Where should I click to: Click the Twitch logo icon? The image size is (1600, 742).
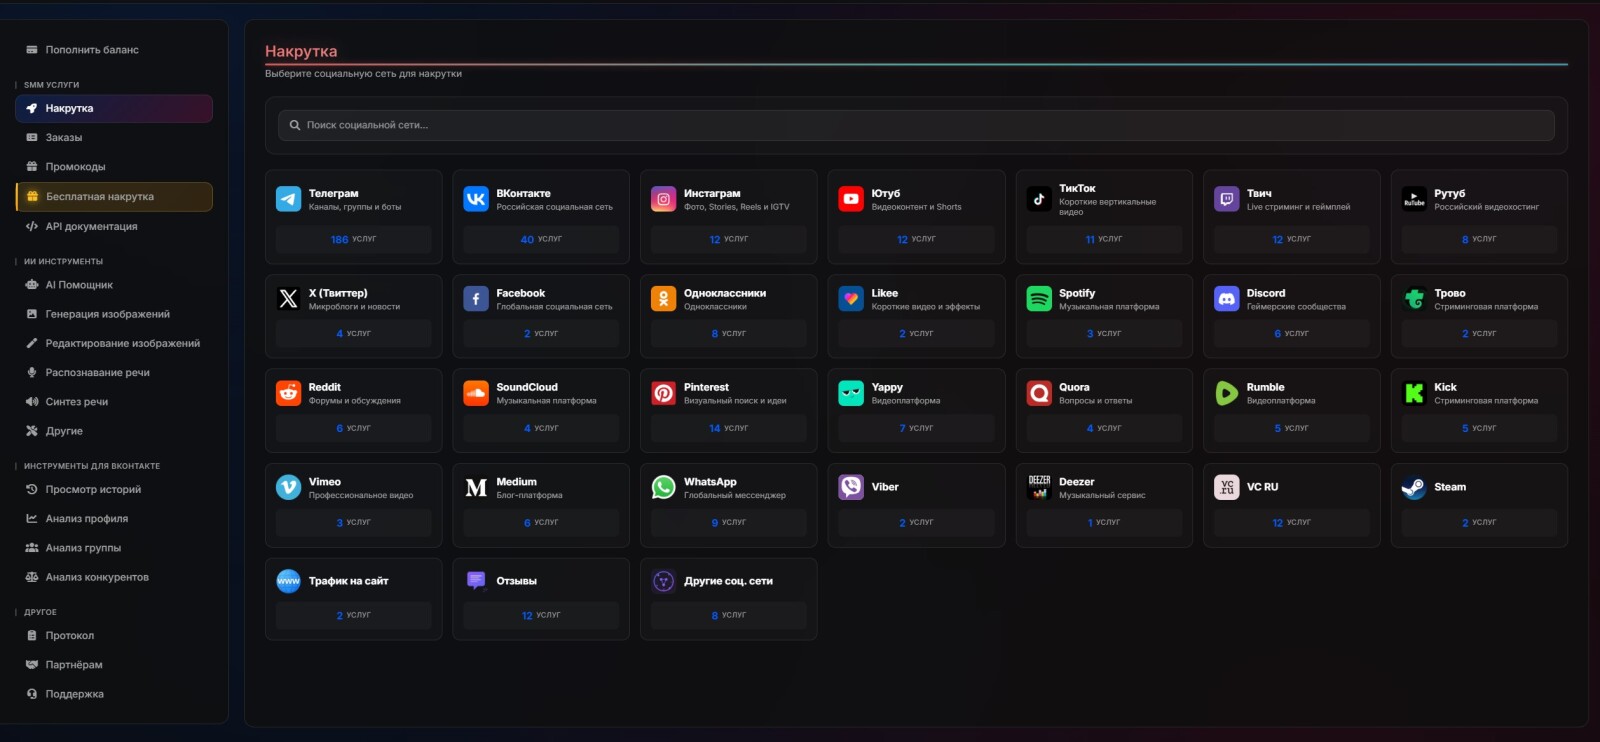(1226, 199)
